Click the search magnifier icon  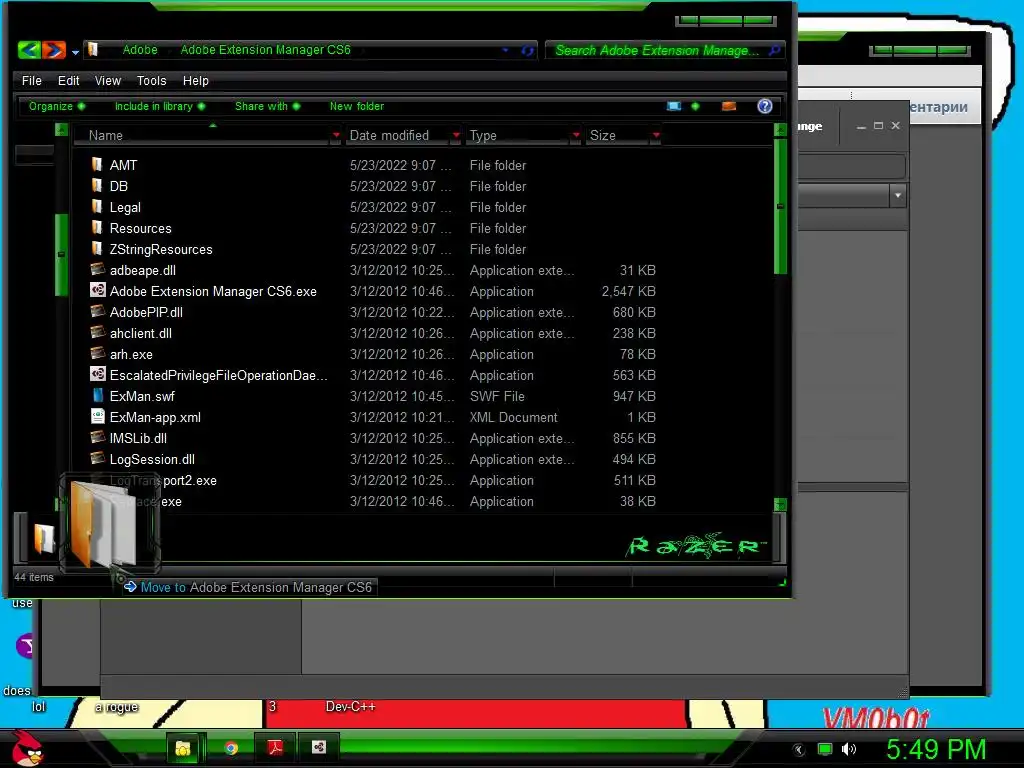774,50
